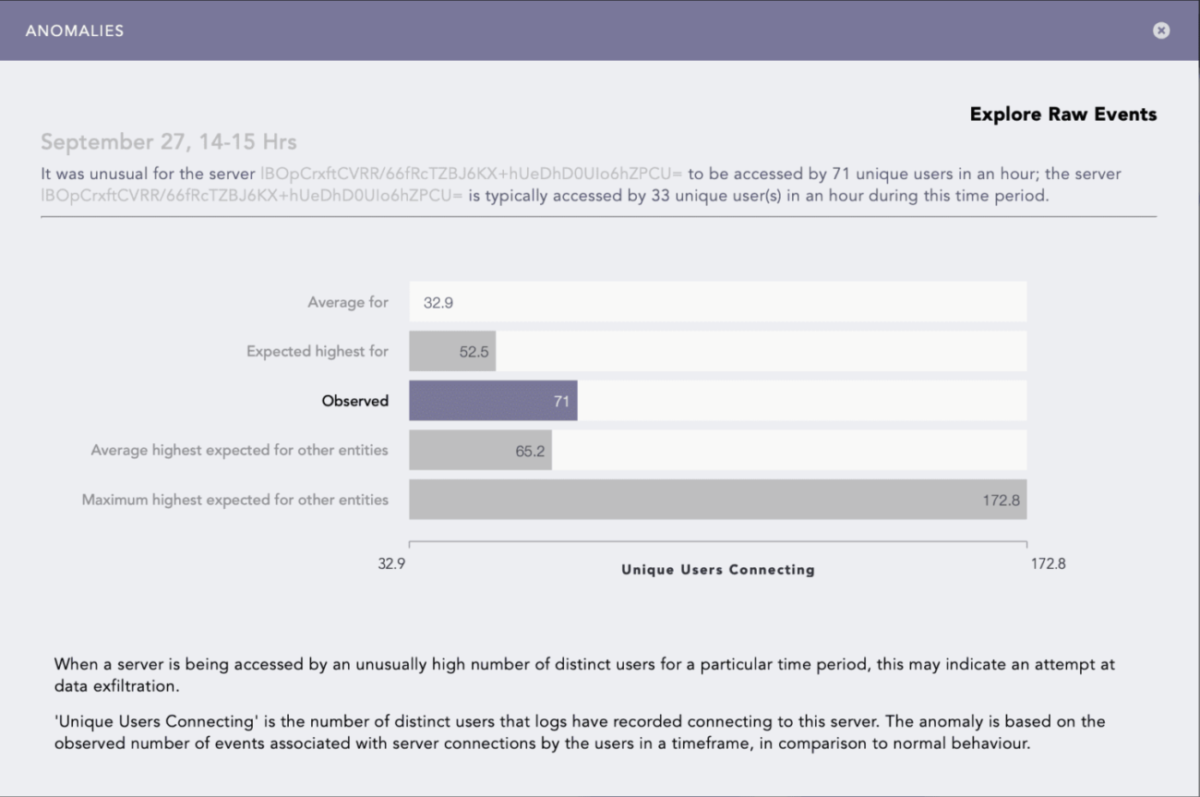1200x797 pixels.
Task: Click the first server ID link
Action: click(471, 174)
